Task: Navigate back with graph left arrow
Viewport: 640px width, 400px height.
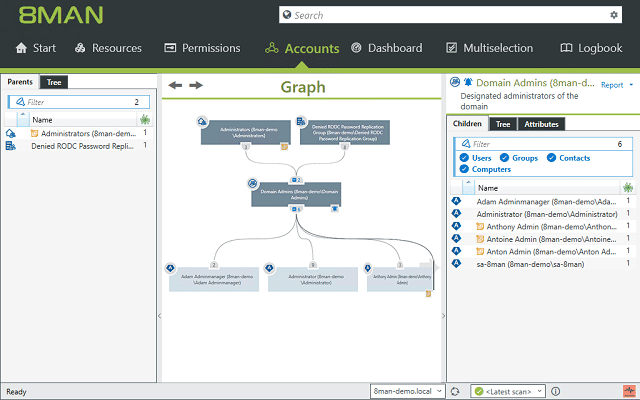Action: pos(175,85)
